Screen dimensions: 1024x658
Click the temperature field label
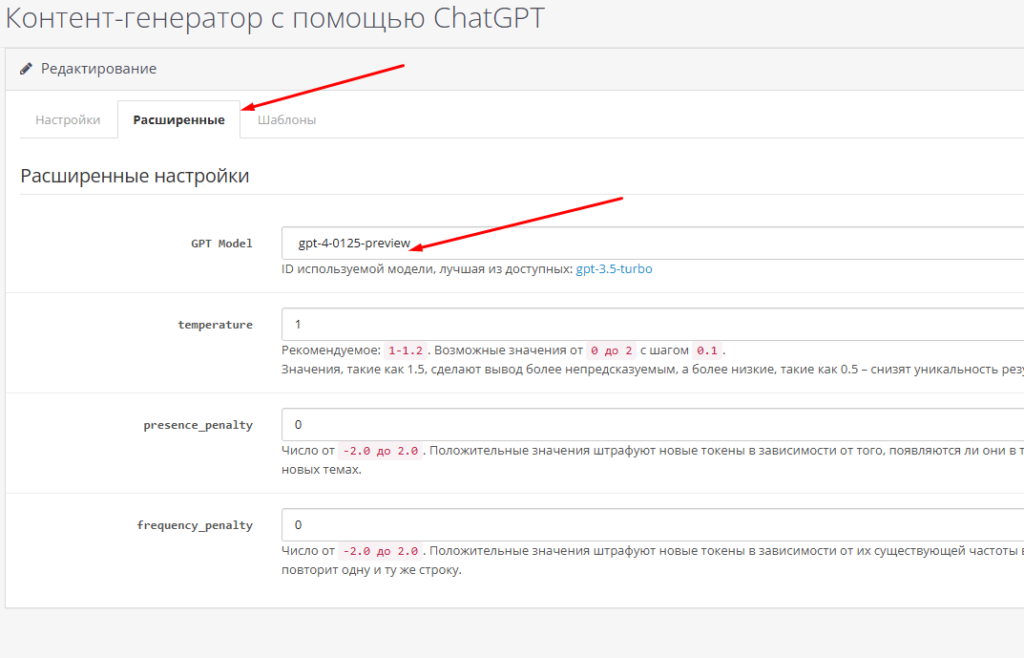click(x=215, y=325)
